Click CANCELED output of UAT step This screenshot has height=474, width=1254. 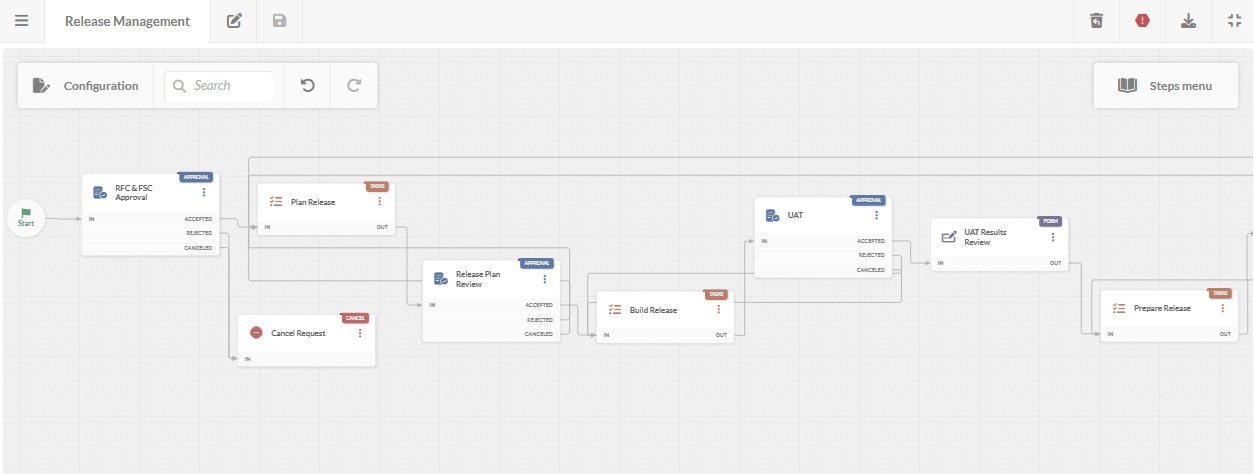click(871, 270)
